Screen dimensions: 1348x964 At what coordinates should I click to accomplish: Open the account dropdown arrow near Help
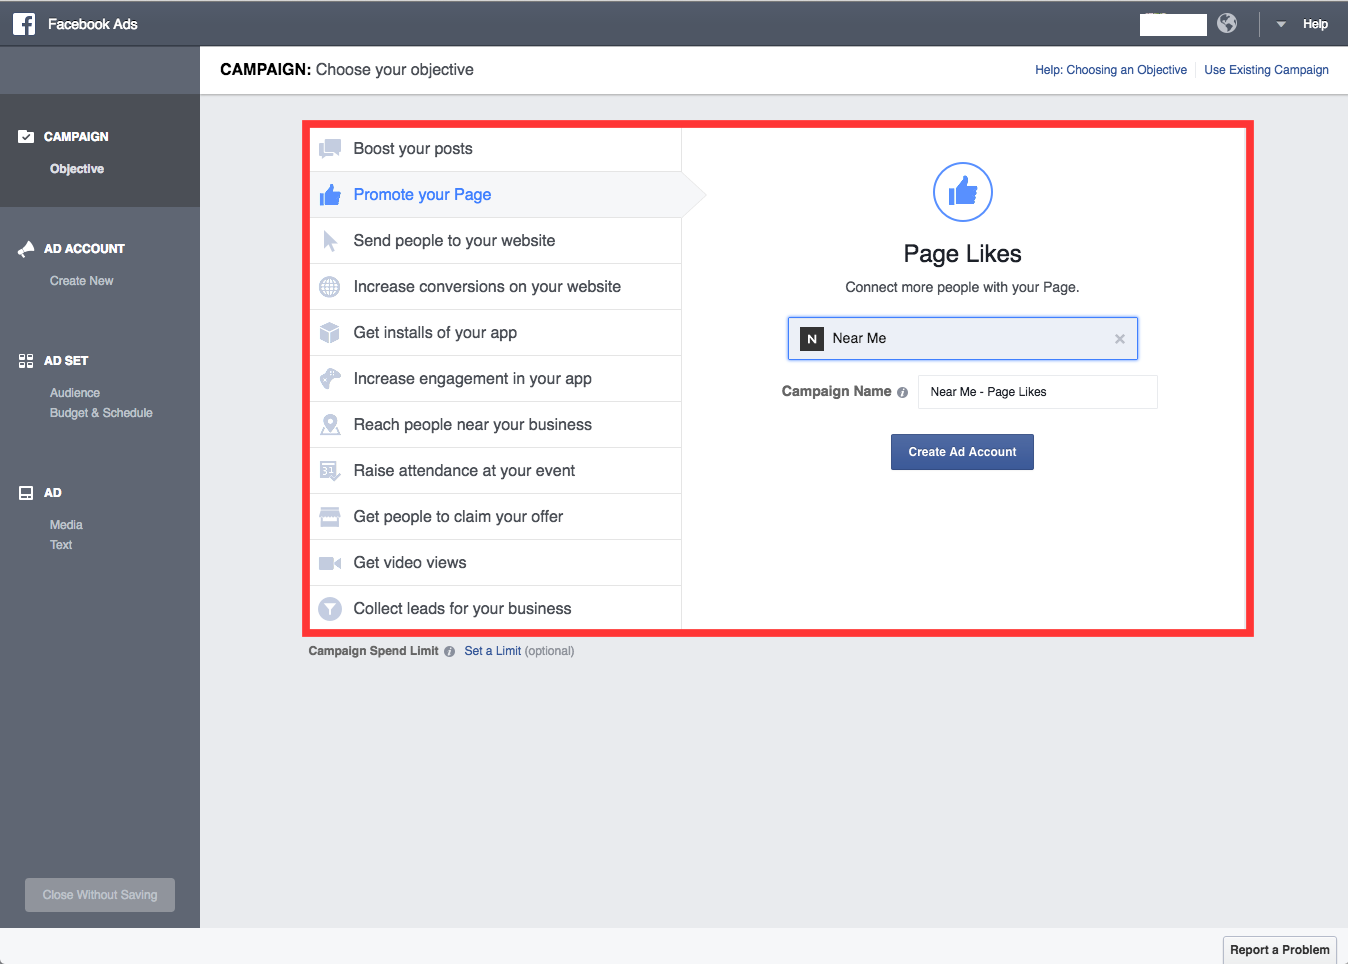tap(1281, 24)
